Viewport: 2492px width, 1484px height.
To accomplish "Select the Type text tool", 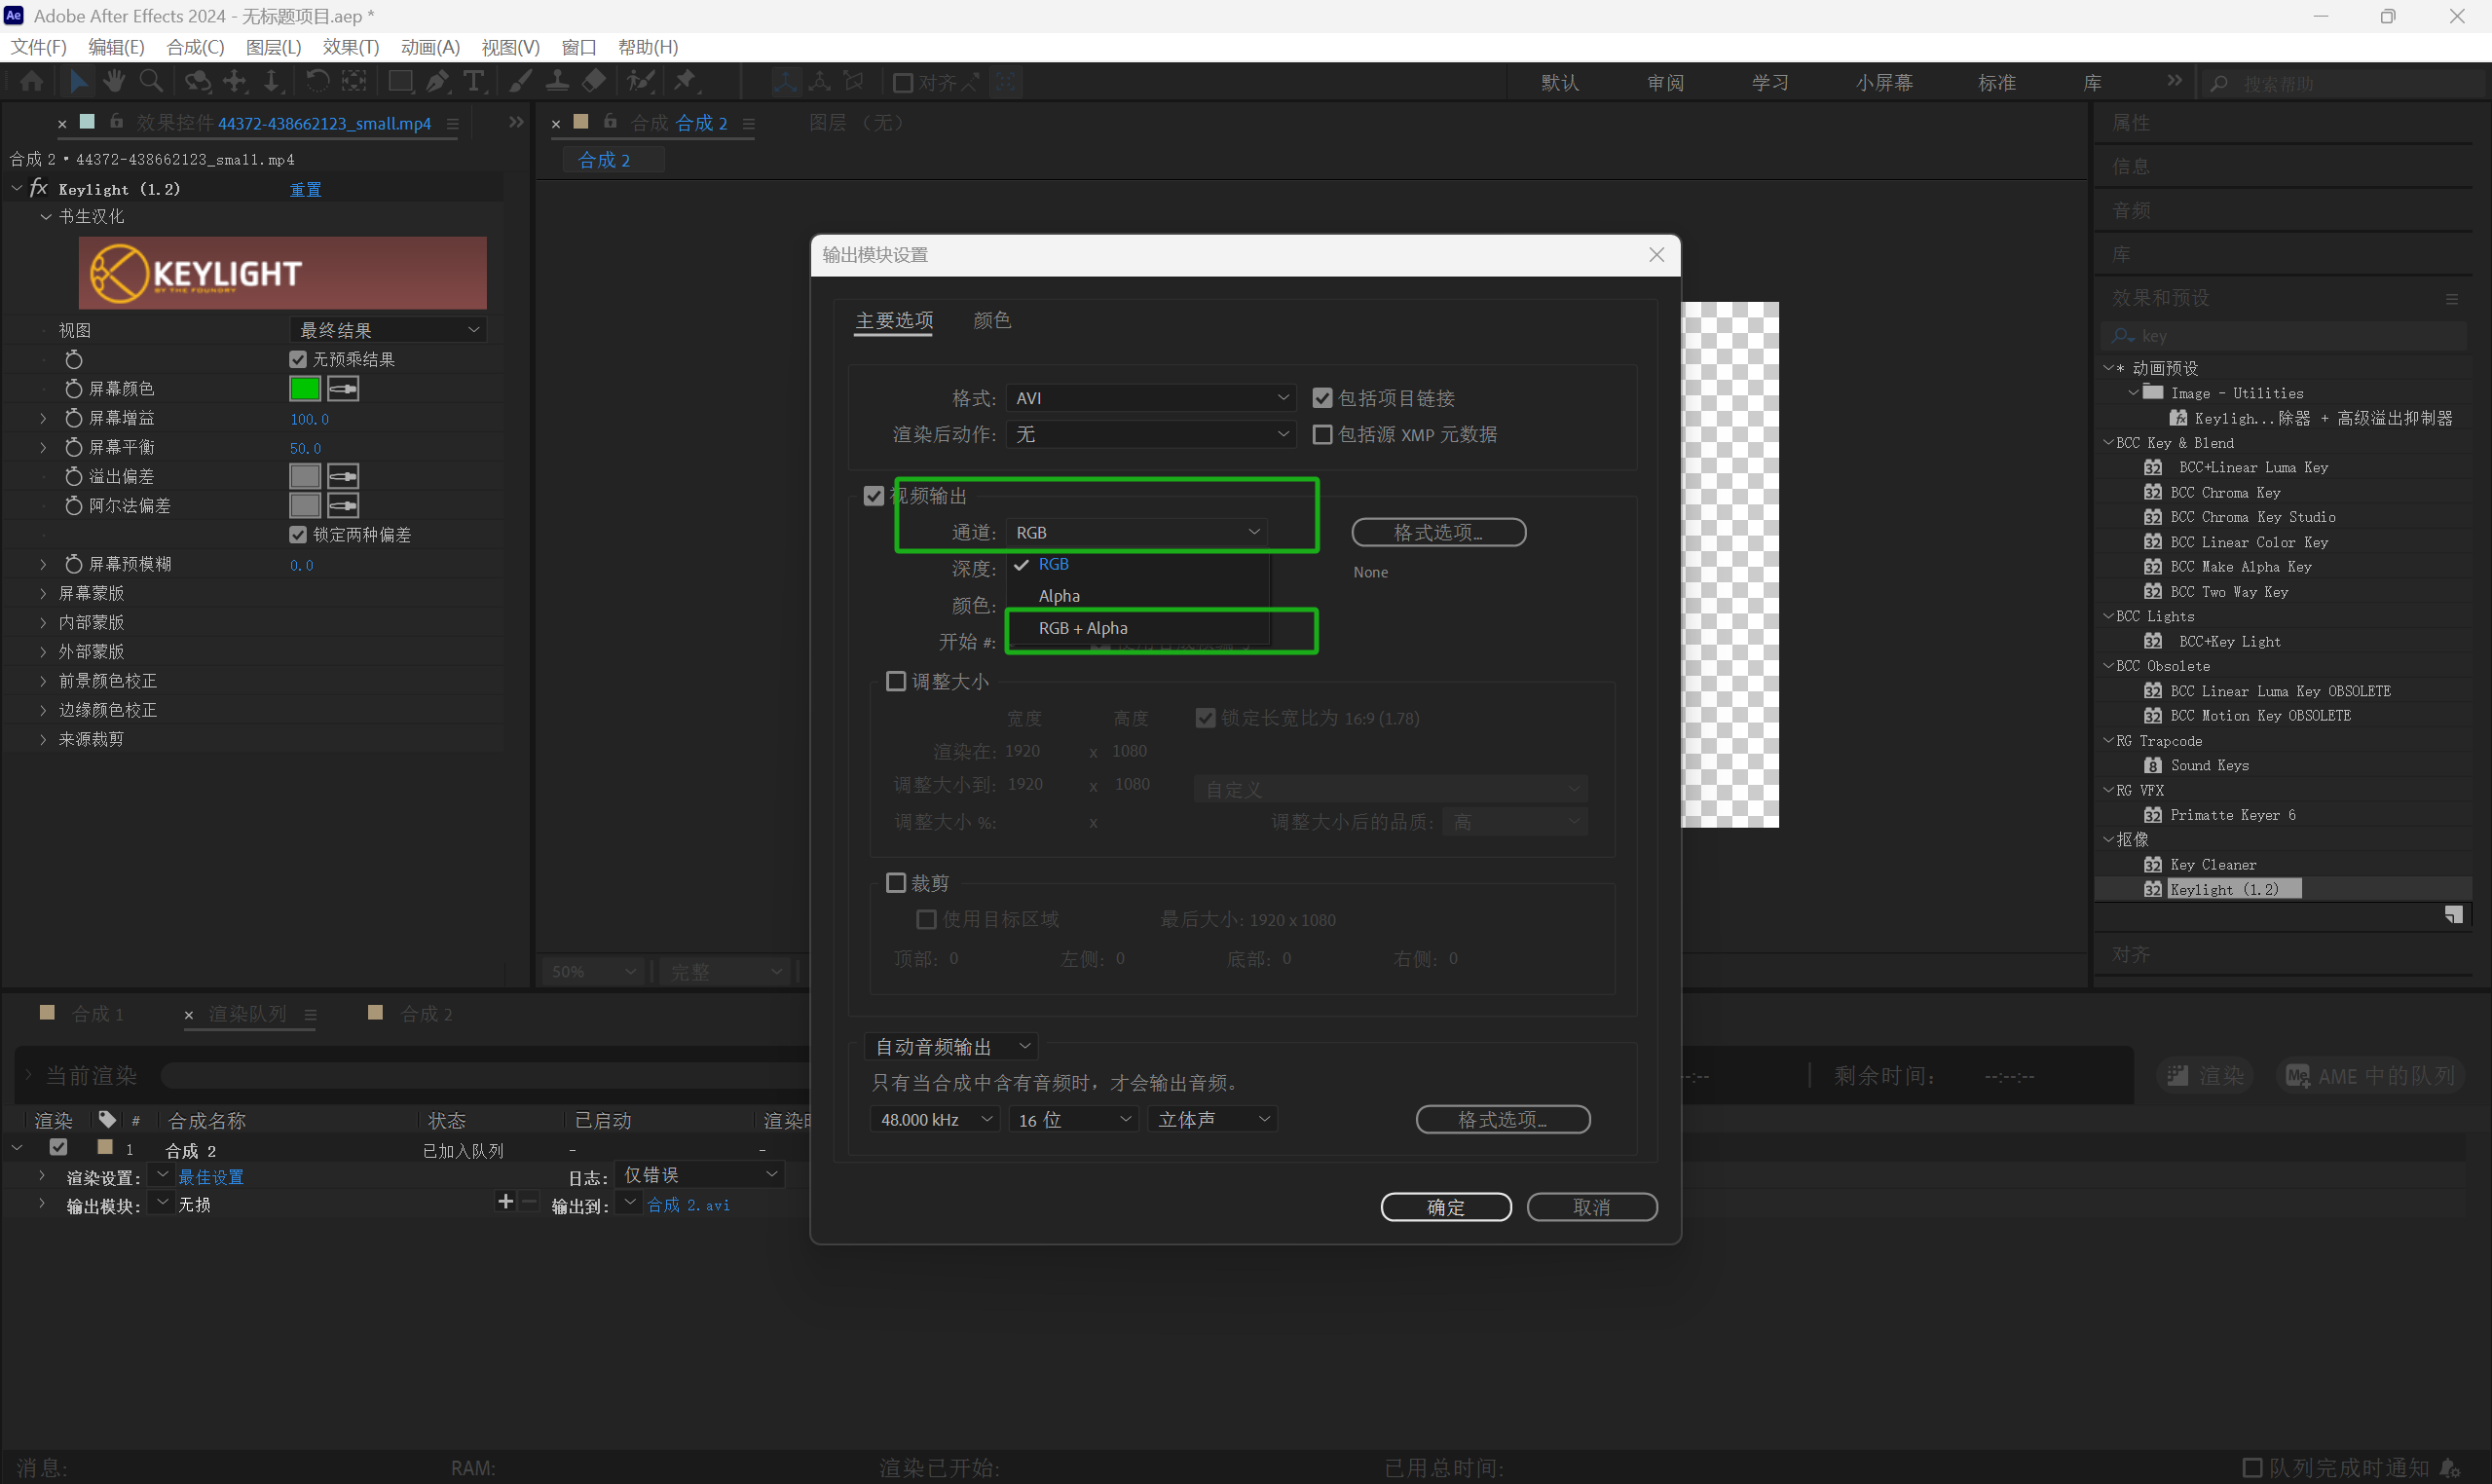I will pos(474,82).
